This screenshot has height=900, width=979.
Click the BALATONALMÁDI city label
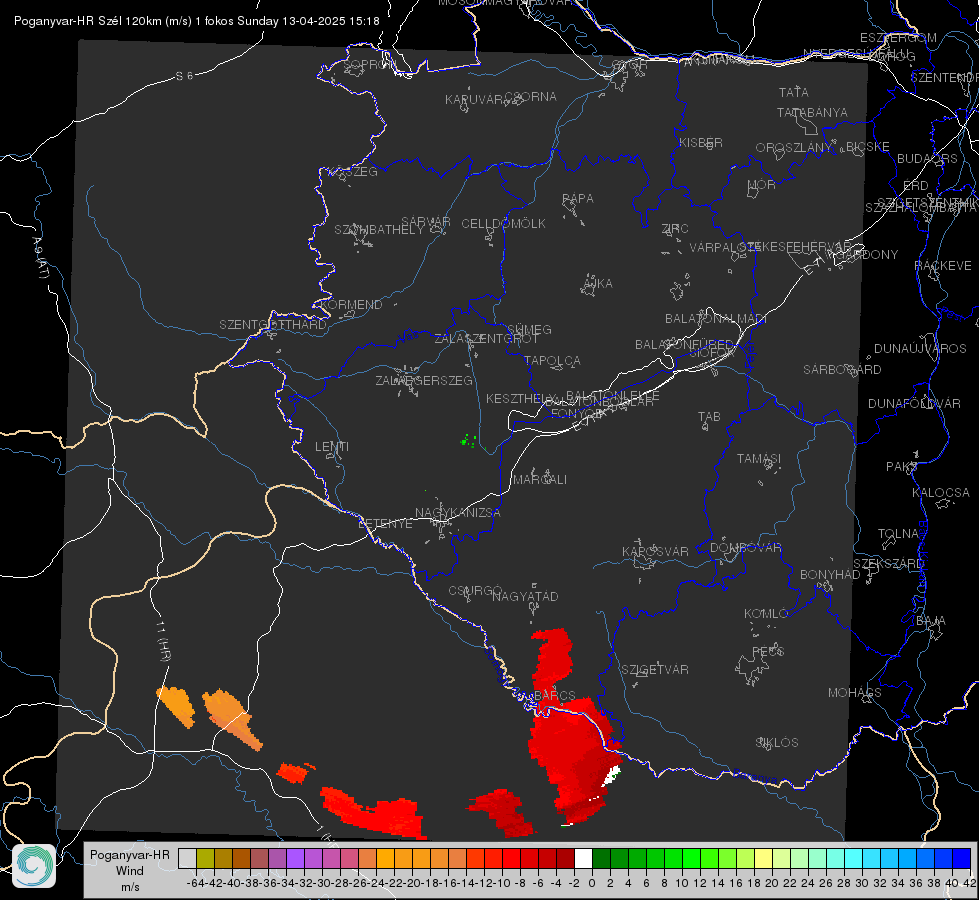coord(716,319)
